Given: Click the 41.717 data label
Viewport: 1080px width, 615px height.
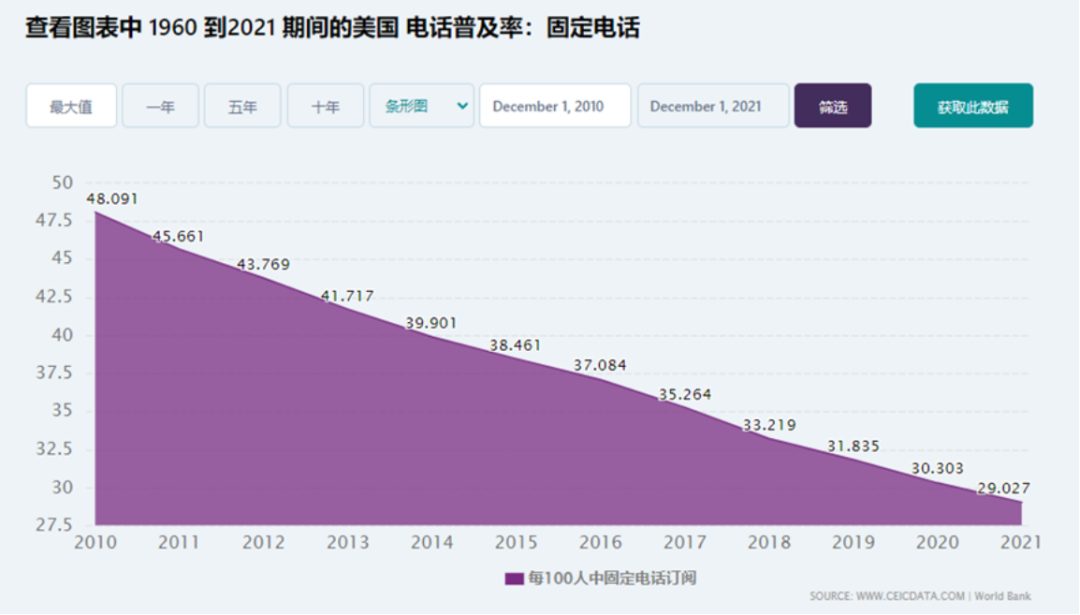Looking at the screenshot, I should point(347,296).
